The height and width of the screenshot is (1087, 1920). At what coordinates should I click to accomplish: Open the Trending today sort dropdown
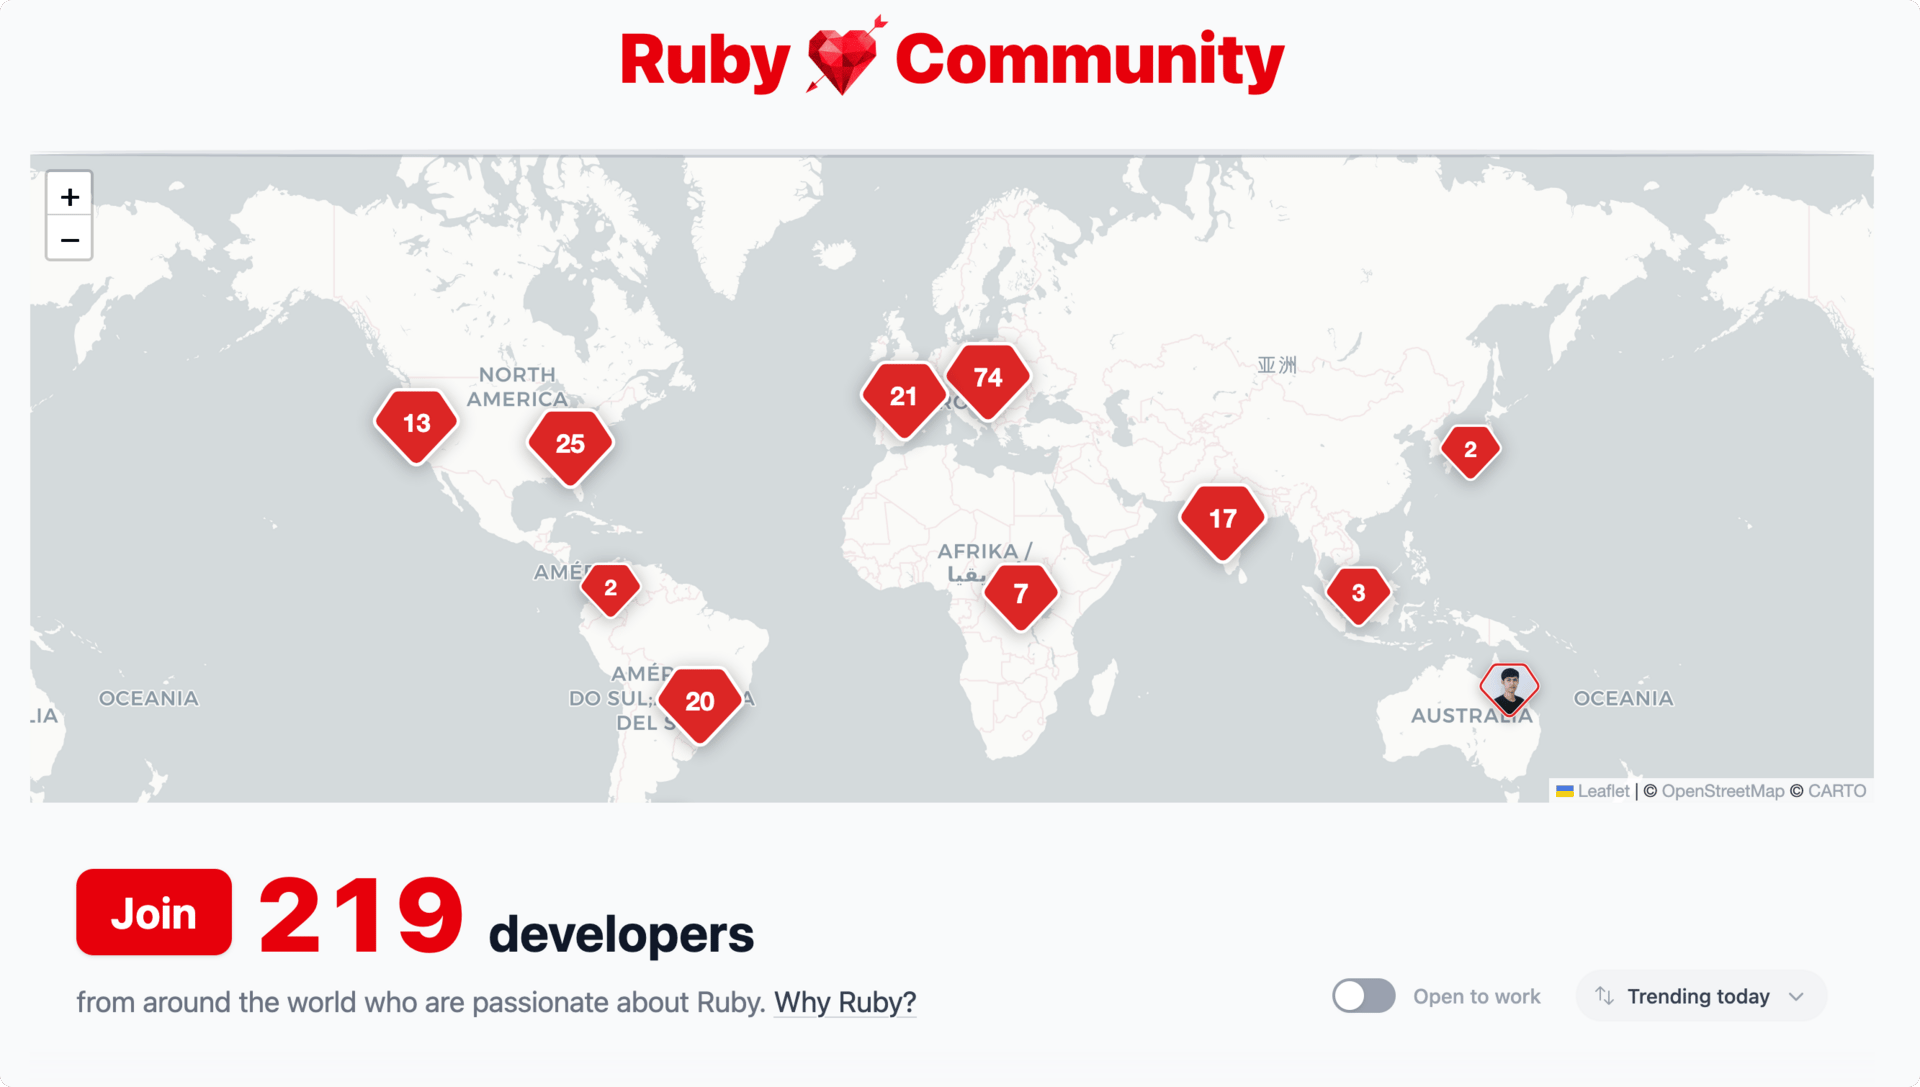point(1699,996)
